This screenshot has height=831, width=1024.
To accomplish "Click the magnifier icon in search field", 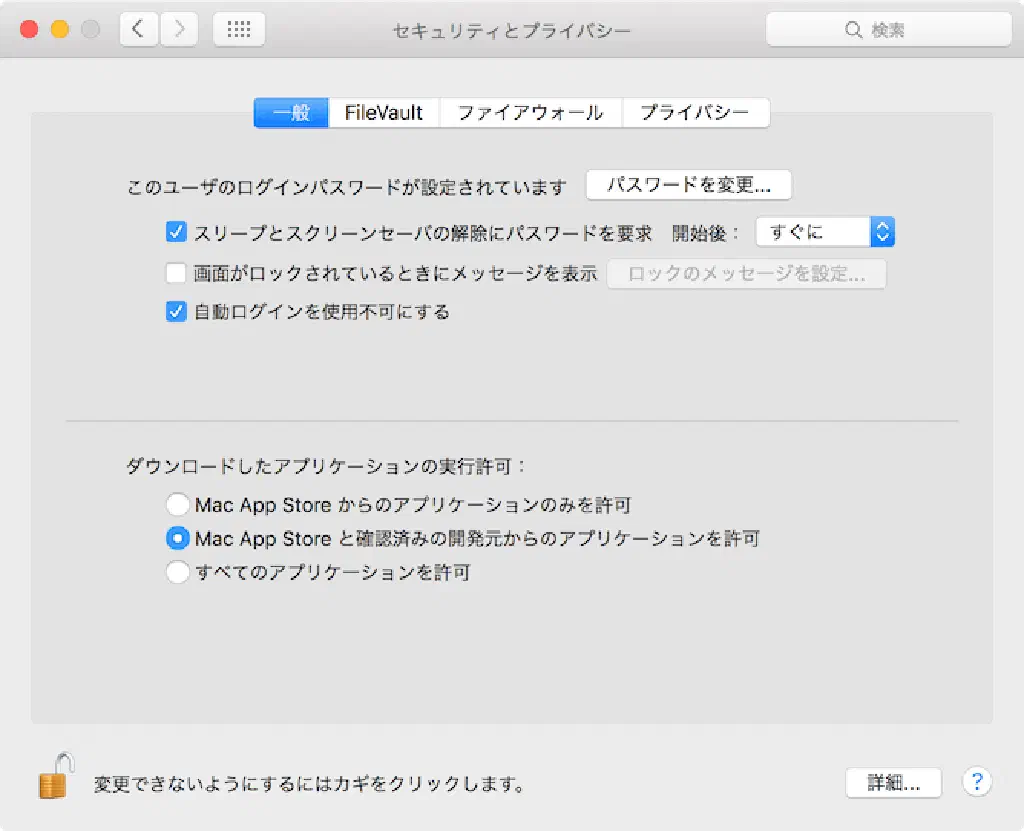I will (x=853, y=30).
